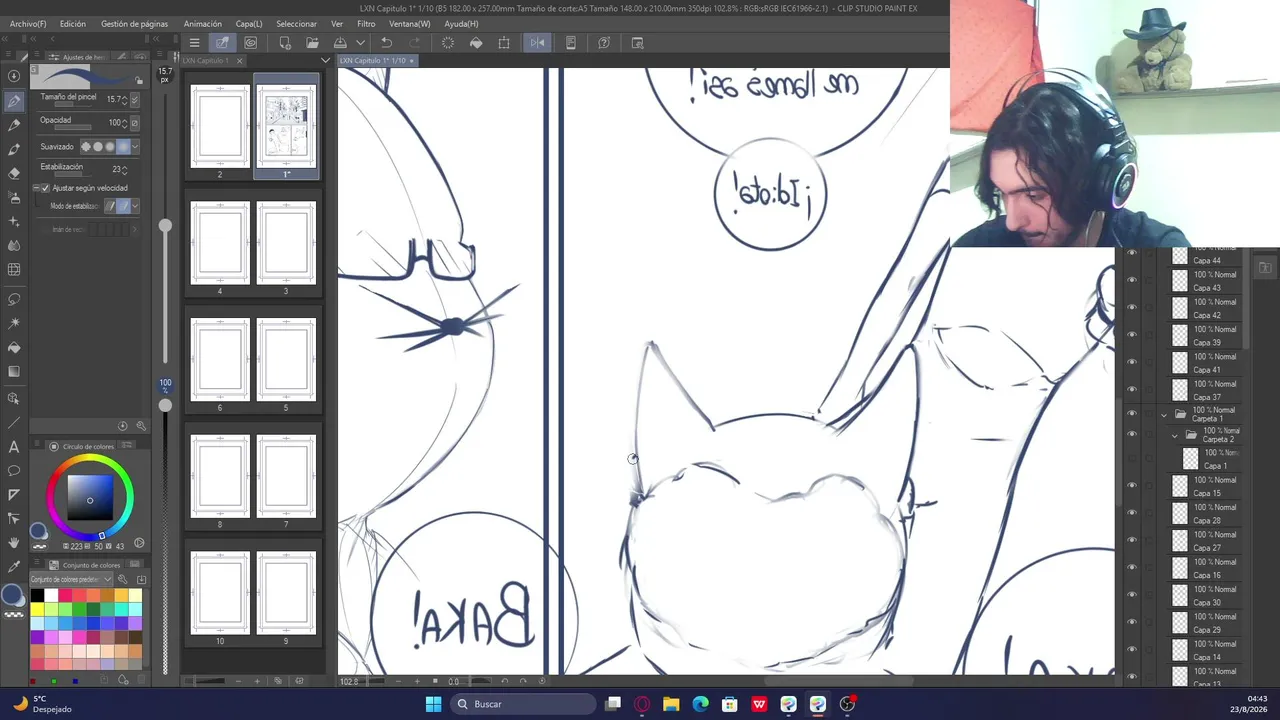This screenshot has height=720, width=1280.
Task: Hide layer Capa 43
Action: coord(1131,281)
